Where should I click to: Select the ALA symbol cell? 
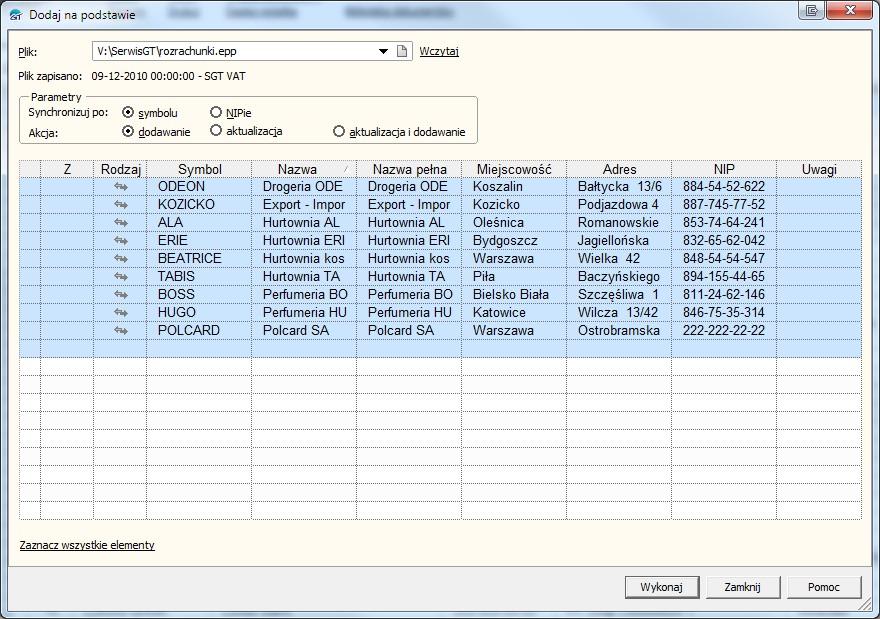point(199,222)
